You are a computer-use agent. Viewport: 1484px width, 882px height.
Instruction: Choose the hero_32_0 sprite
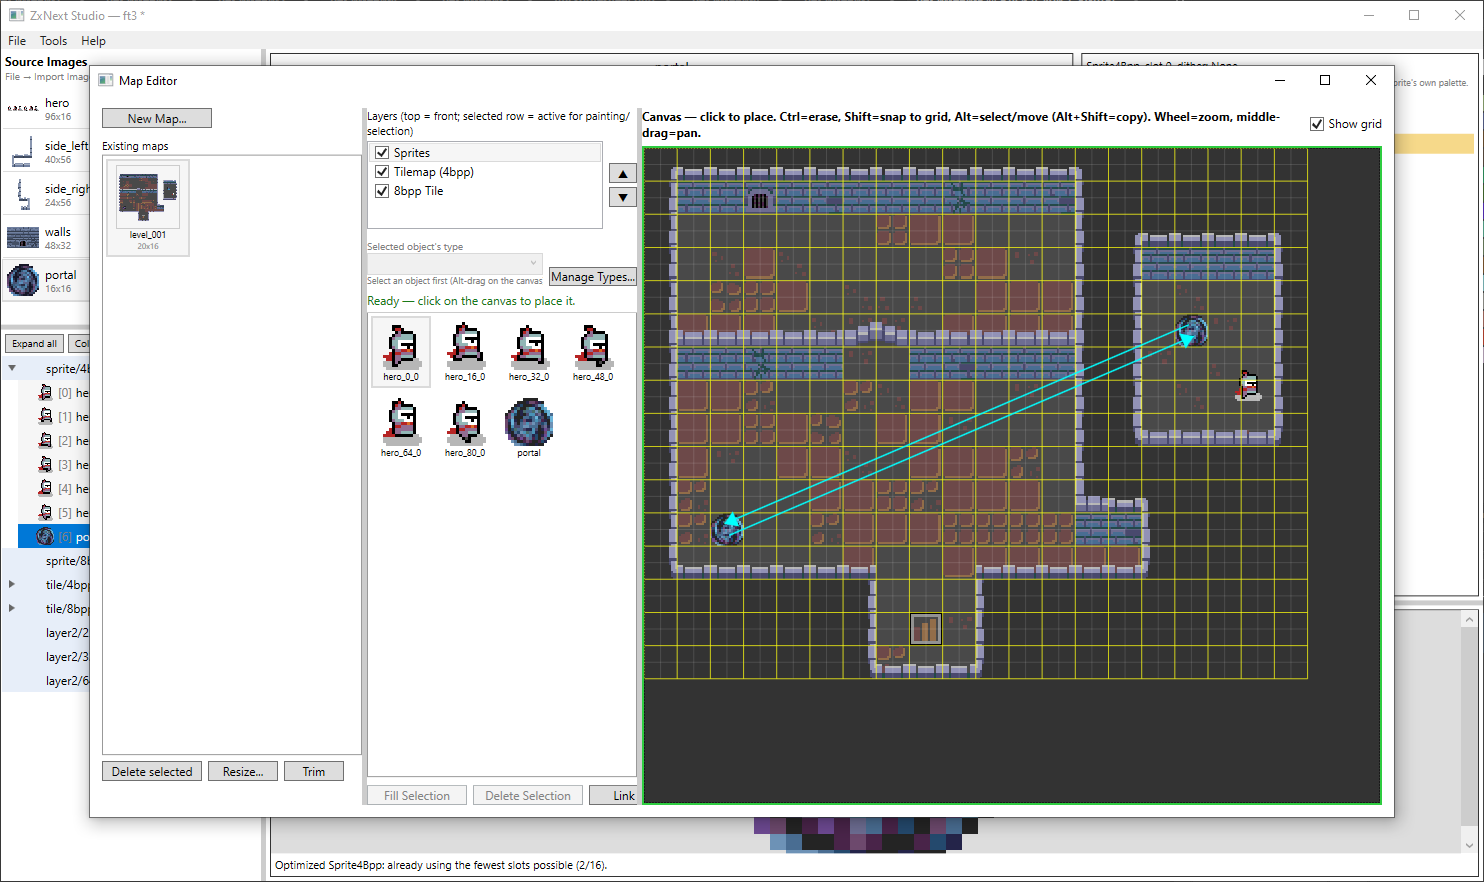point(529,351)
